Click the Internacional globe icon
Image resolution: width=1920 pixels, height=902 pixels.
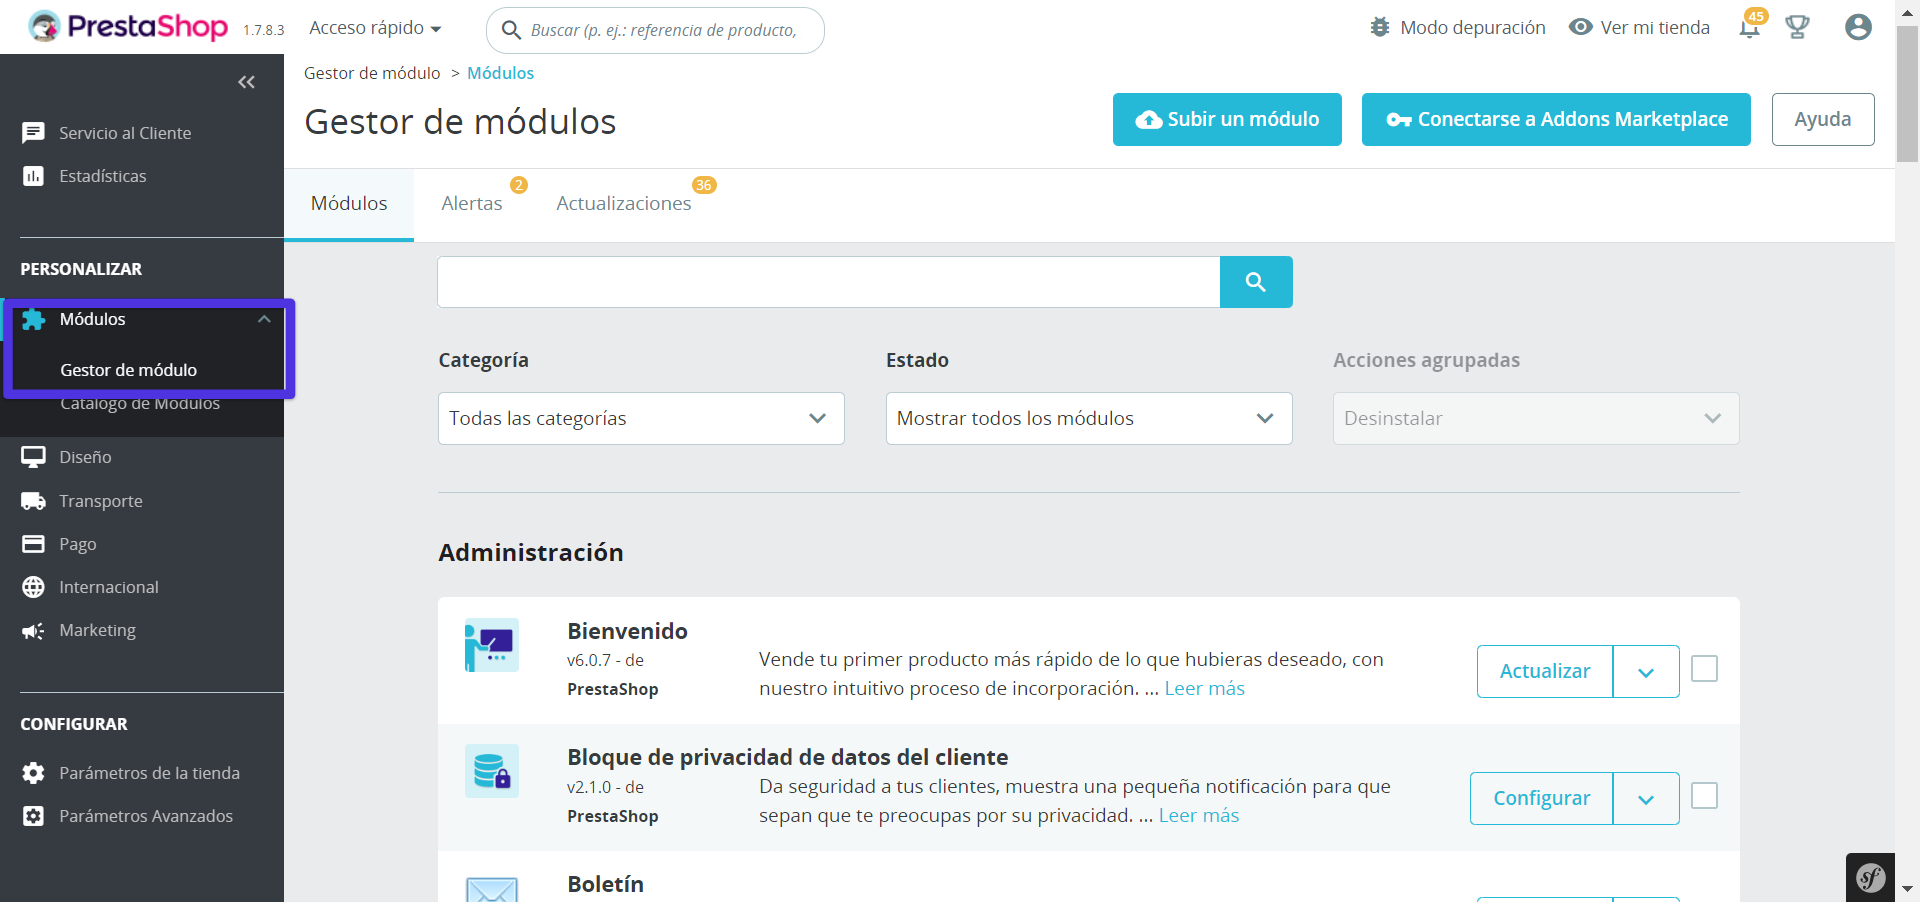(33, 587)
